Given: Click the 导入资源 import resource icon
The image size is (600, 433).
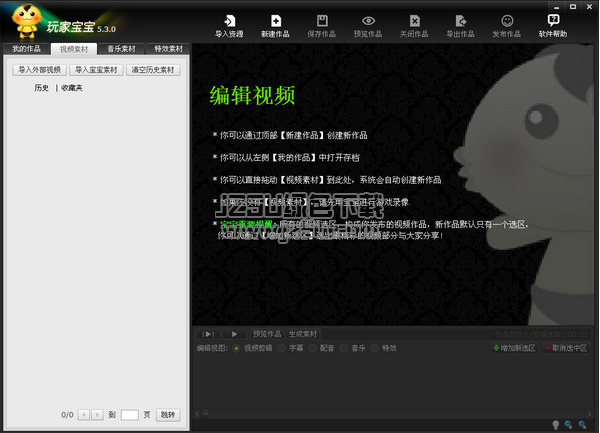Looking at the screenshot, I should [229, 26].
